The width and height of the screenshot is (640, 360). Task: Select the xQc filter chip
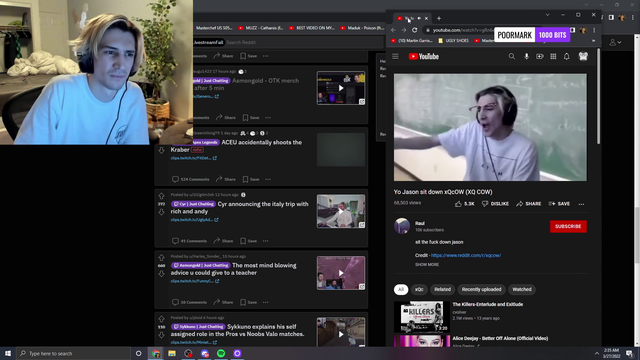[419, 289]
